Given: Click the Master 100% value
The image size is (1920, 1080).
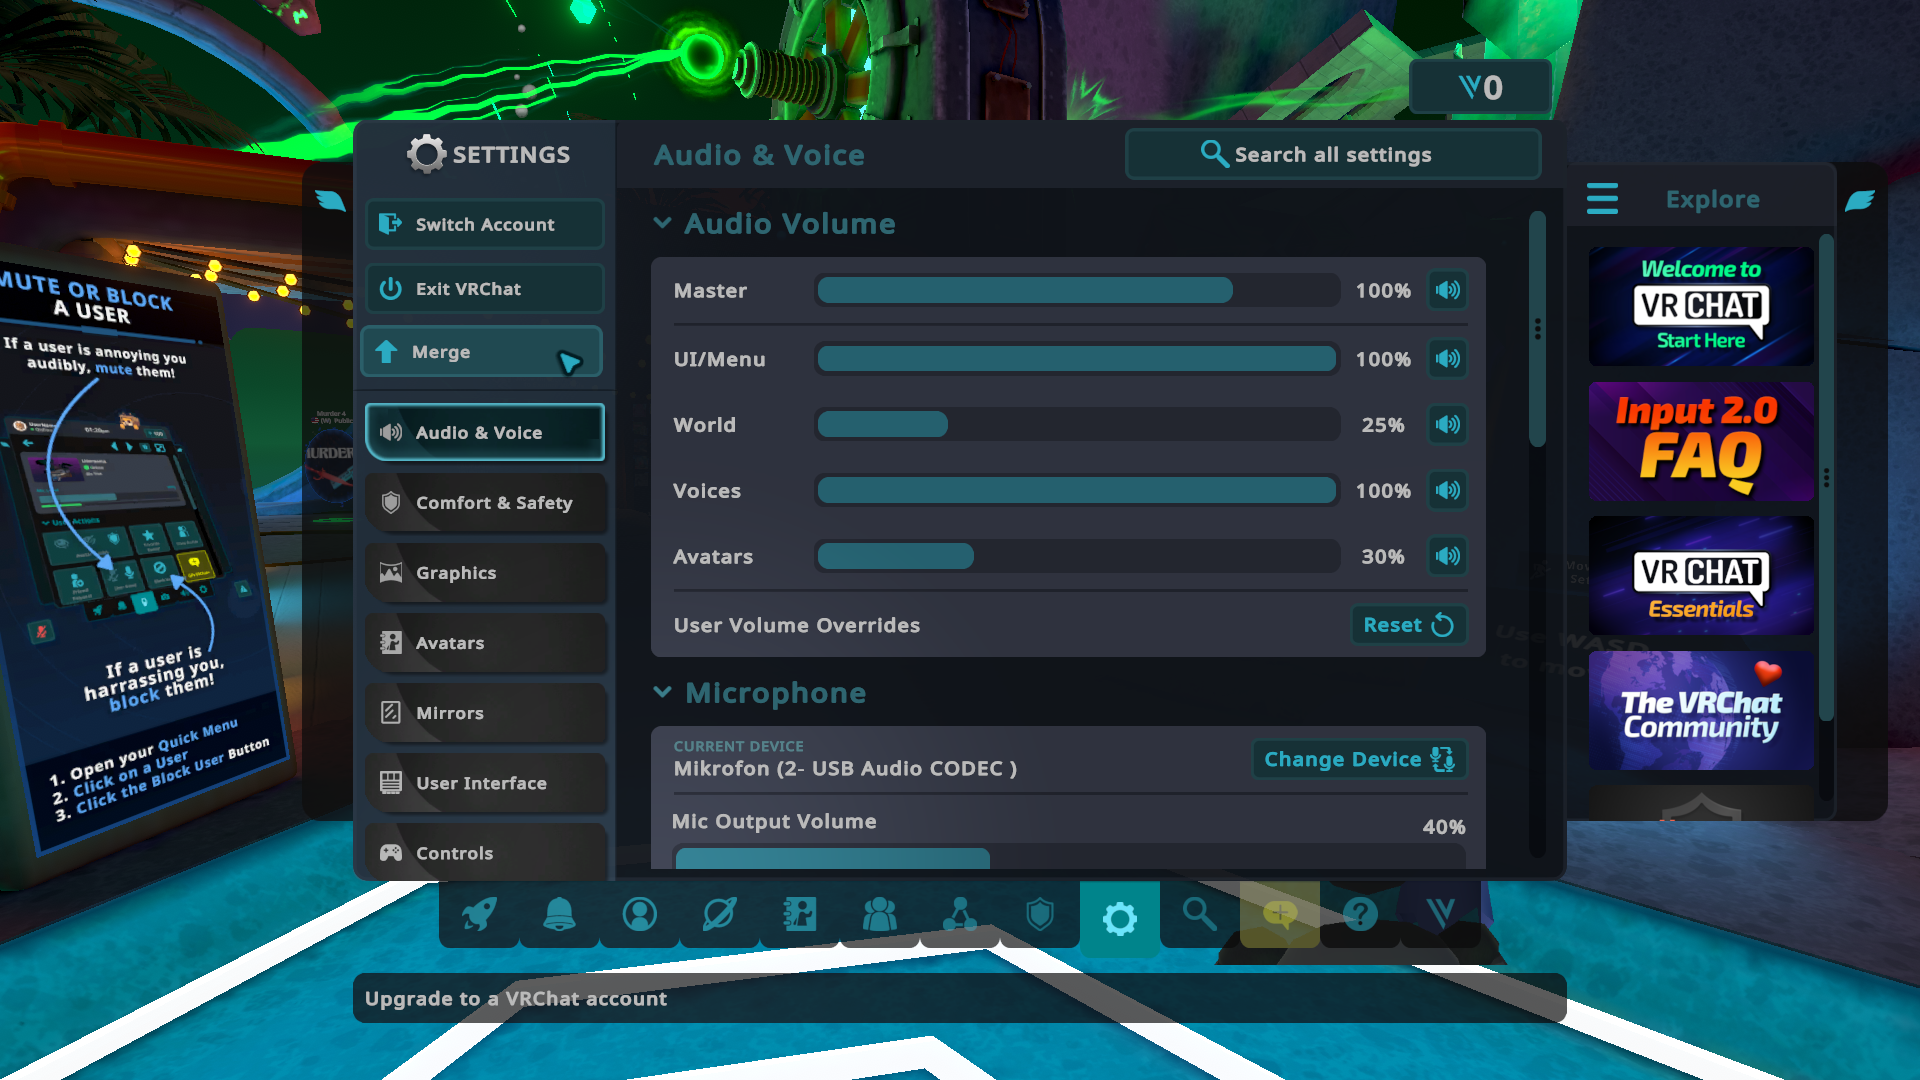Looking at the screenshot, I should coord(1383,291).
